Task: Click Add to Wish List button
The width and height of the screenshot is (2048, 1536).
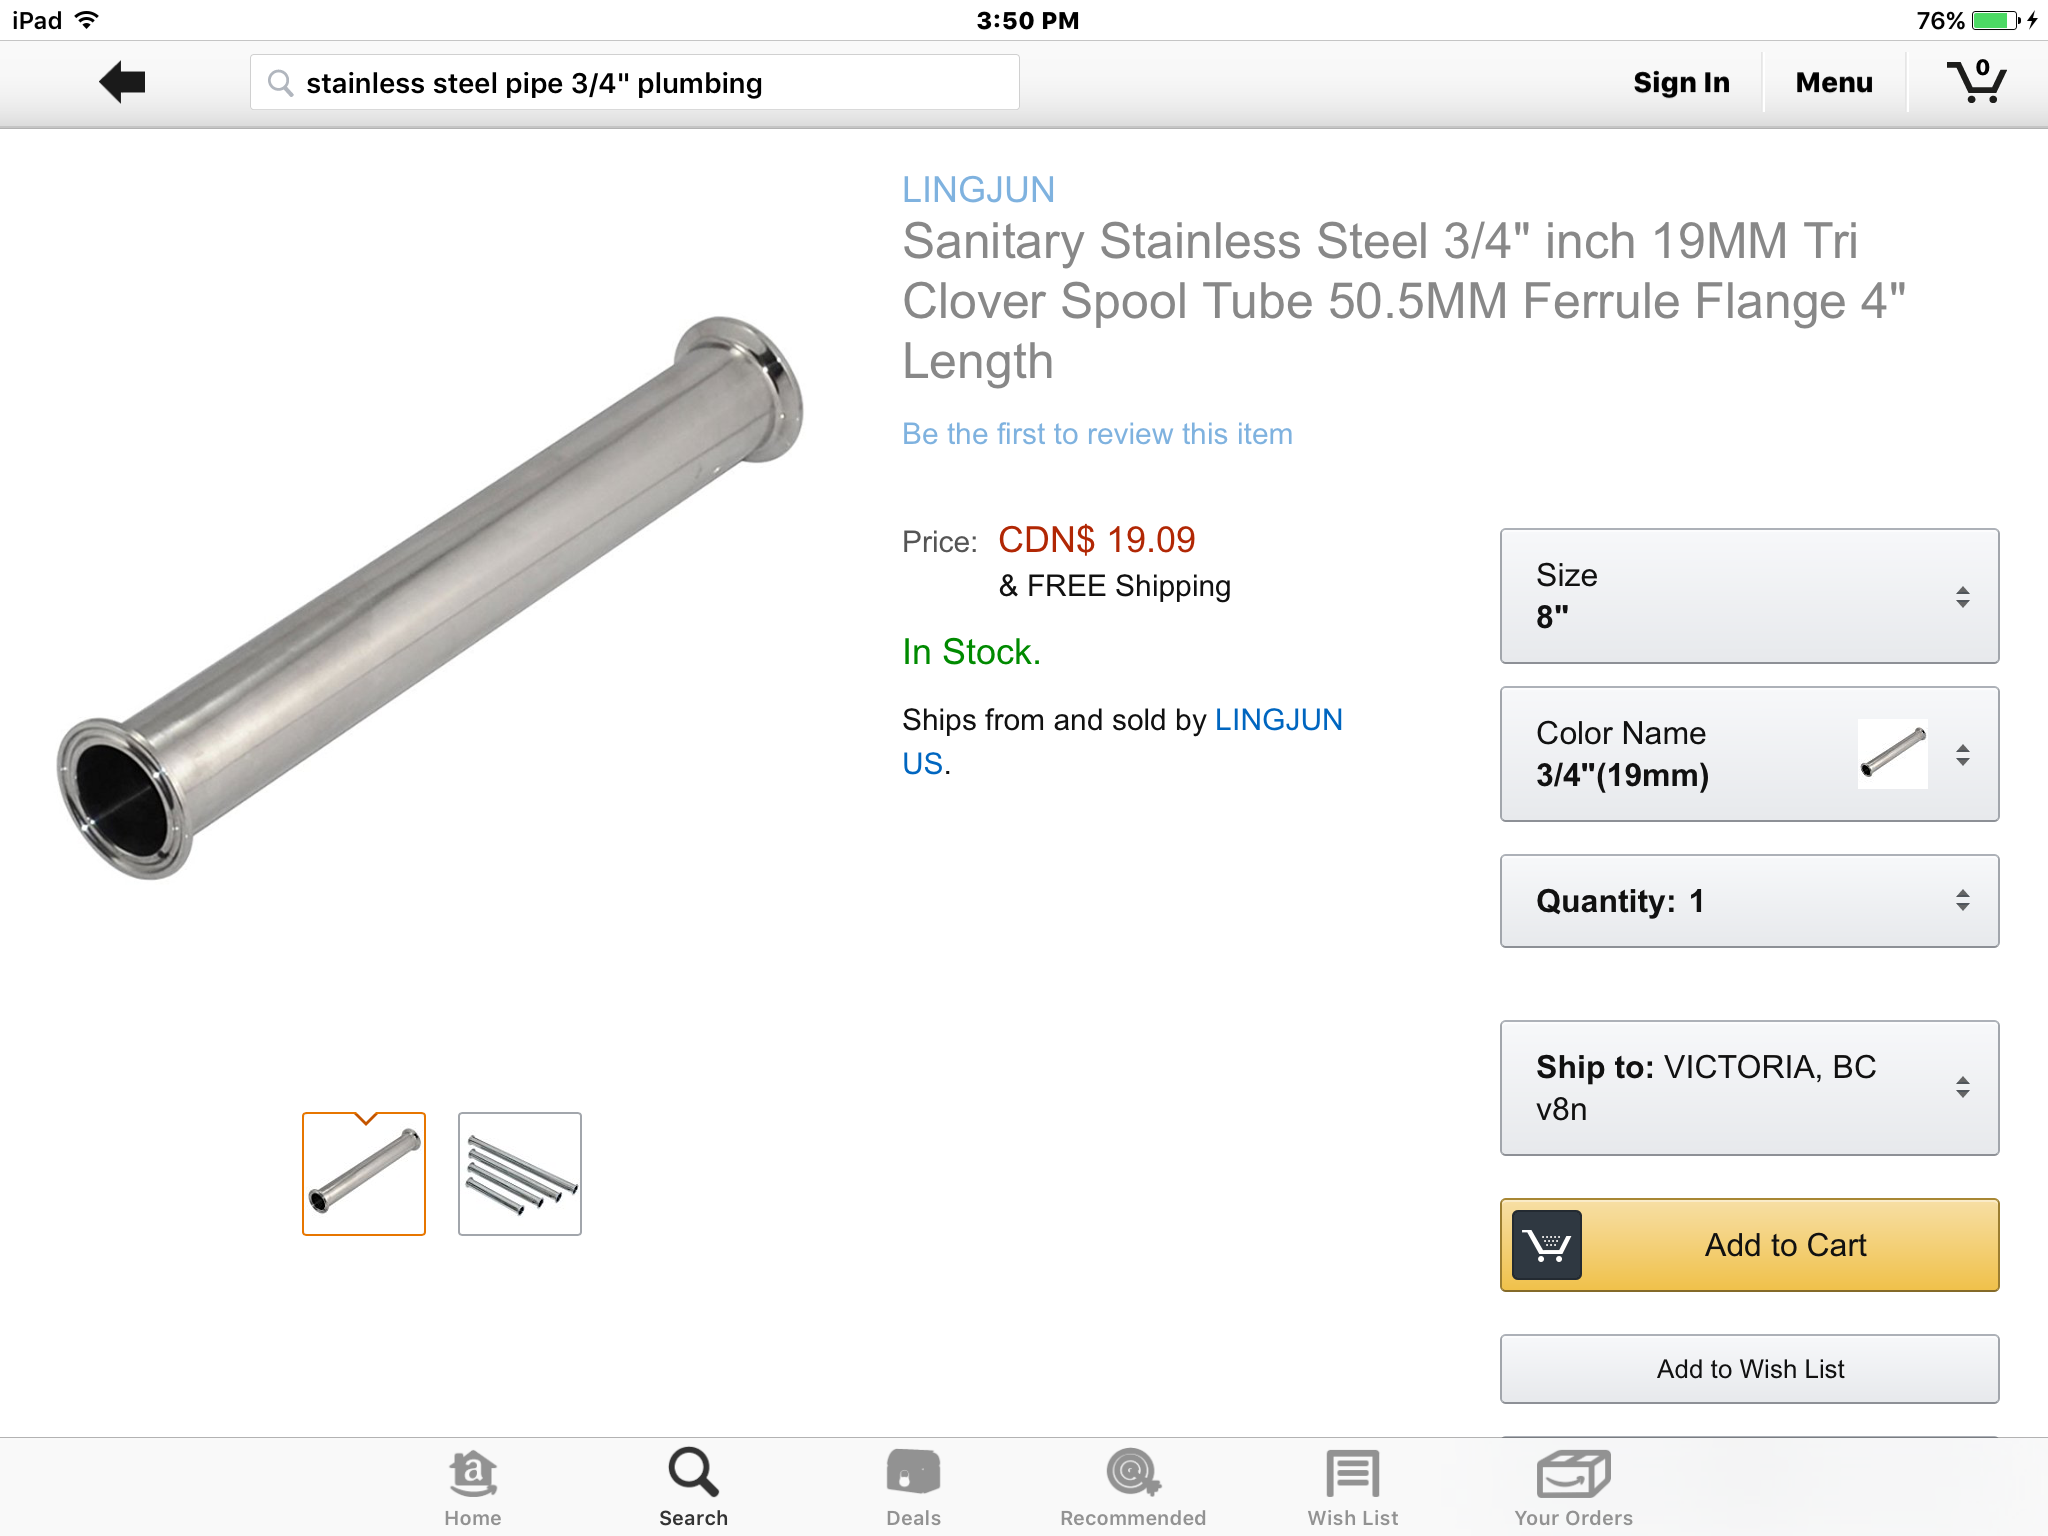Action: coord(1749,1369)
